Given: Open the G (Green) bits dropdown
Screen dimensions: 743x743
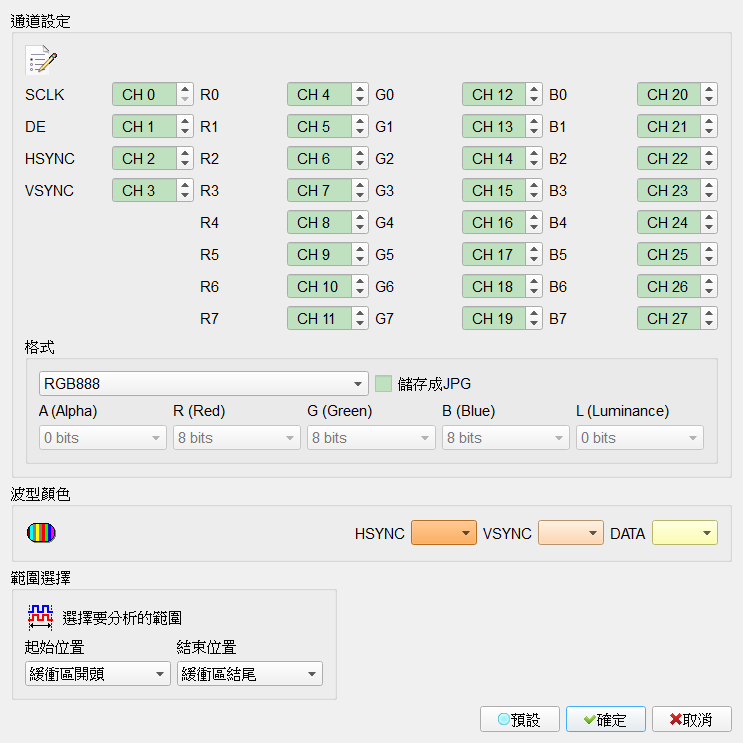Looking at the screenshot, I should [x=371, y=437].
